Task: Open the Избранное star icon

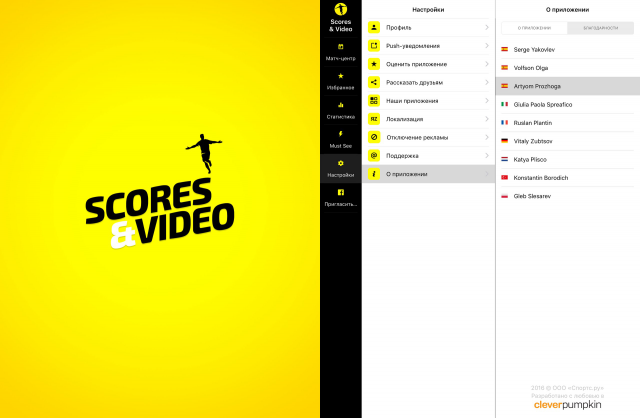Action: tap(340, 76)
